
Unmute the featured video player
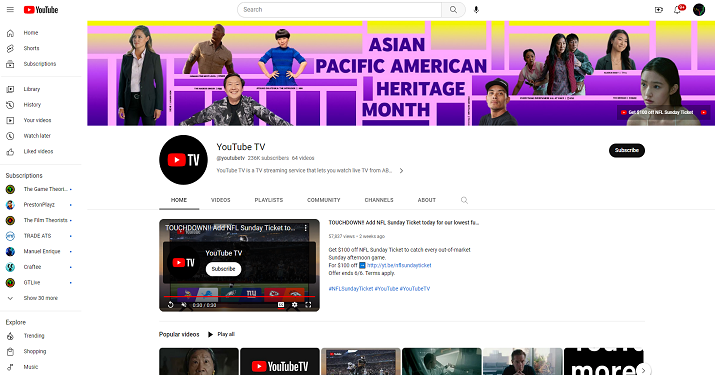[x=184, y=305]
